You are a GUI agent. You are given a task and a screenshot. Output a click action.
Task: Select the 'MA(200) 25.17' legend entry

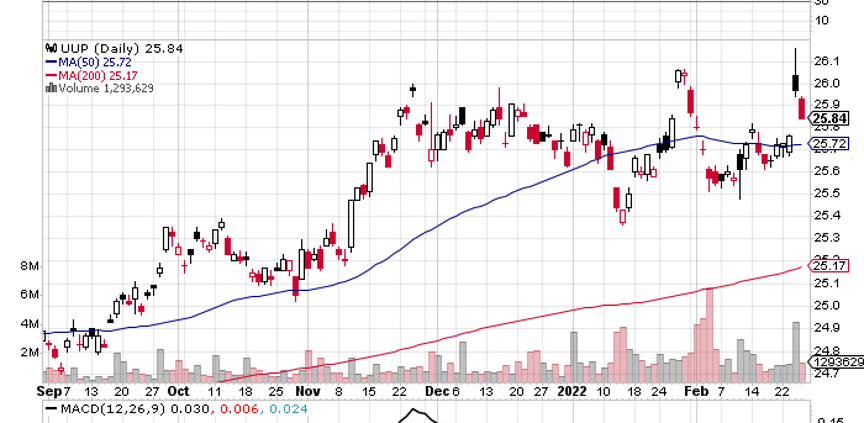99,75
